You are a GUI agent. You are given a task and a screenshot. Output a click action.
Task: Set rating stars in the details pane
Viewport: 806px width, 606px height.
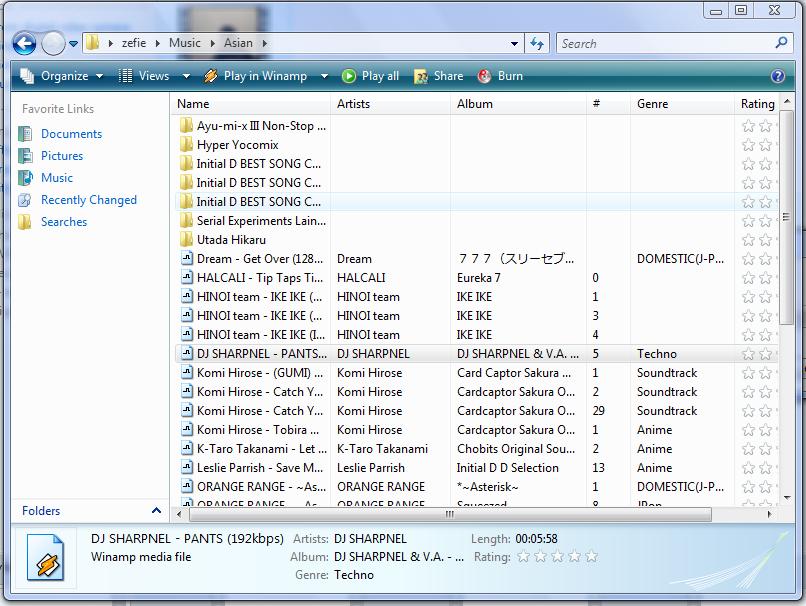557,557
